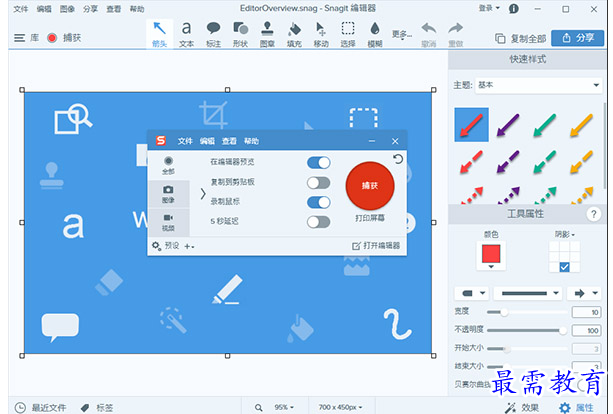Image resolution: width=613 pixels, height=414 pixels.
Task: Click Copy All (复制全部) button
Action: tap(520, 38)
